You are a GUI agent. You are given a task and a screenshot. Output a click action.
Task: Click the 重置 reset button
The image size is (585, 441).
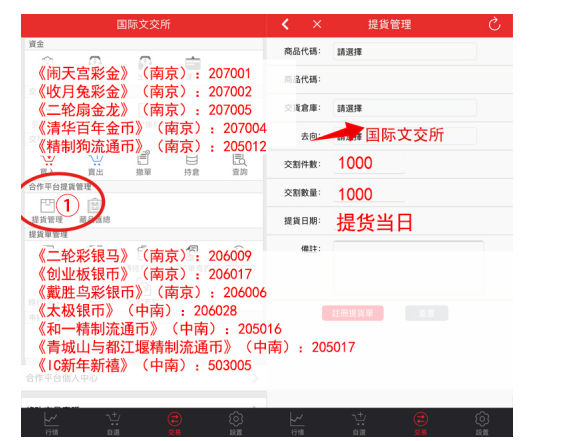click(x=426, y=313)
